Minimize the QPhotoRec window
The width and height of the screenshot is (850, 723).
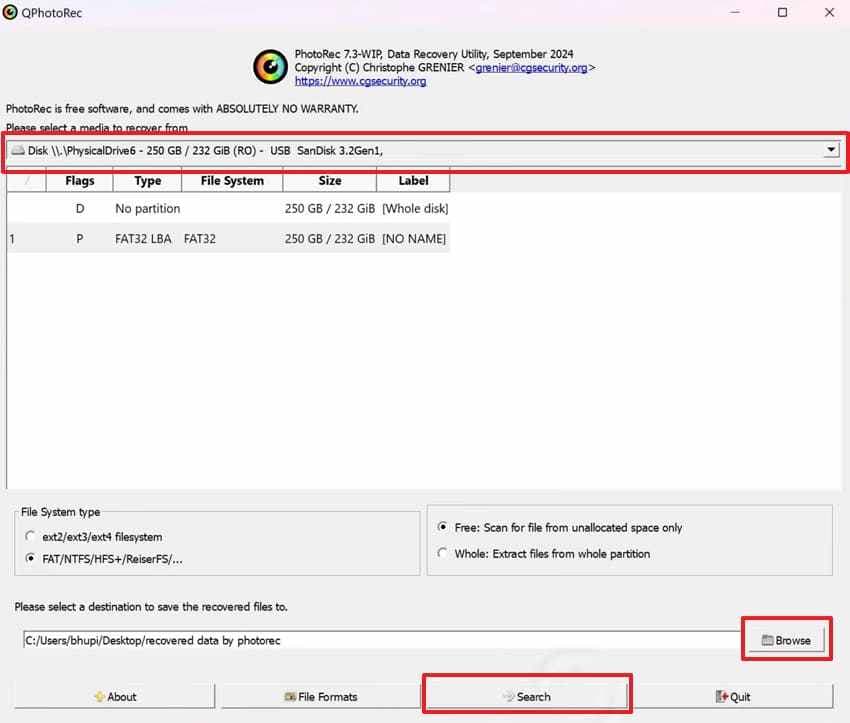click(x=735, y=12)
